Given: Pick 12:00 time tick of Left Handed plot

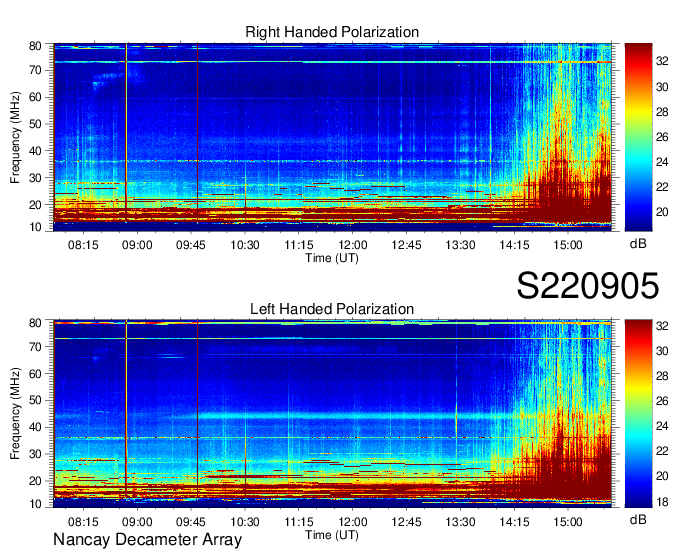Looking at the screenshot, I should (x=353, y=521).
